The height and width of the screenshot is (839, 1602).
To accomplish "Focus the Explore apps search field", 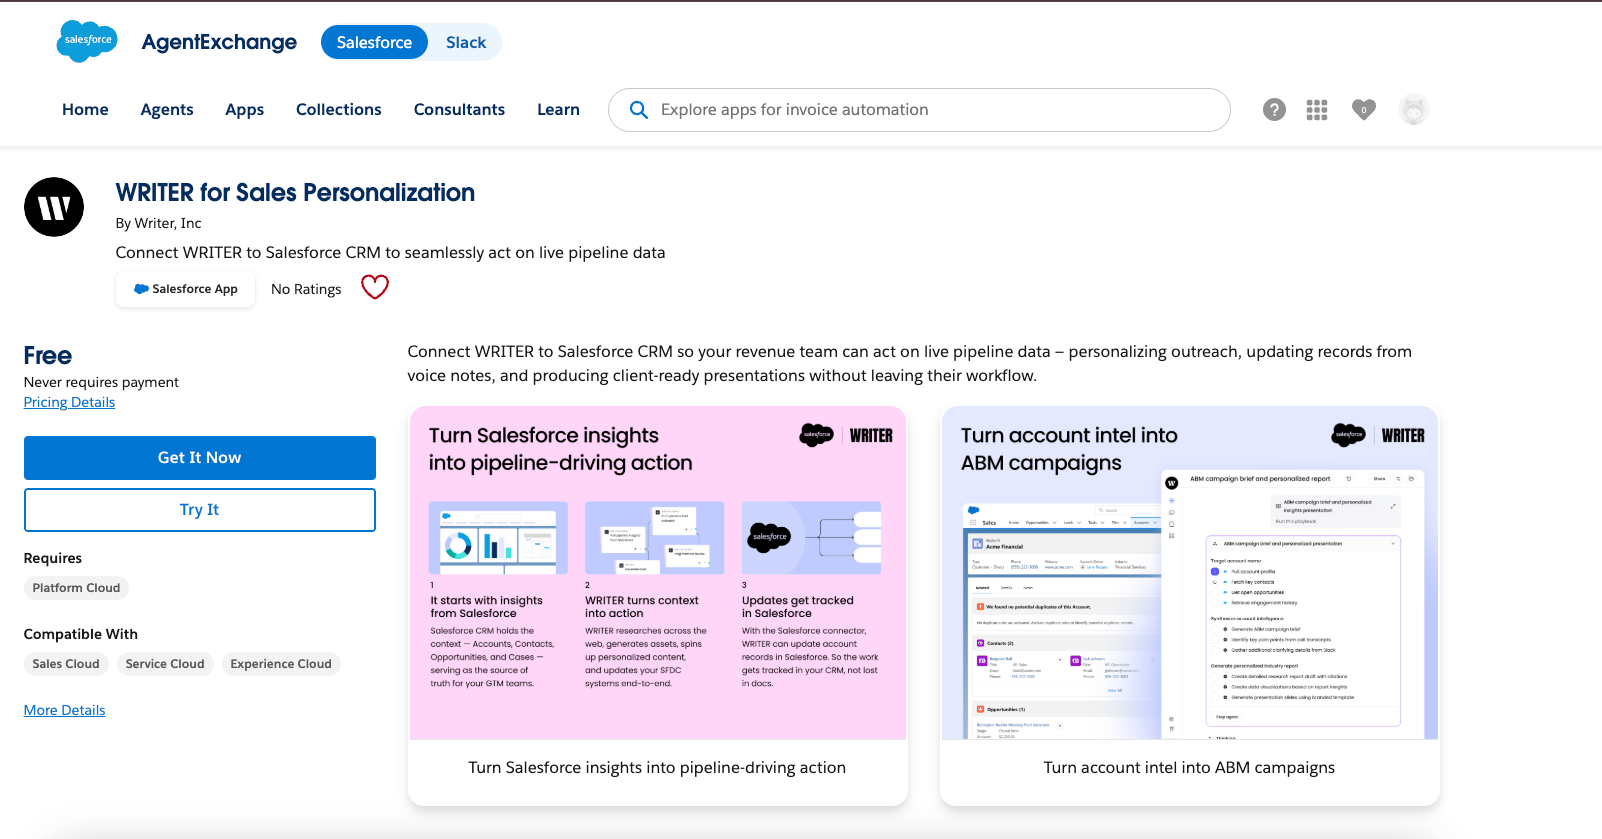I will click(919, 110).
